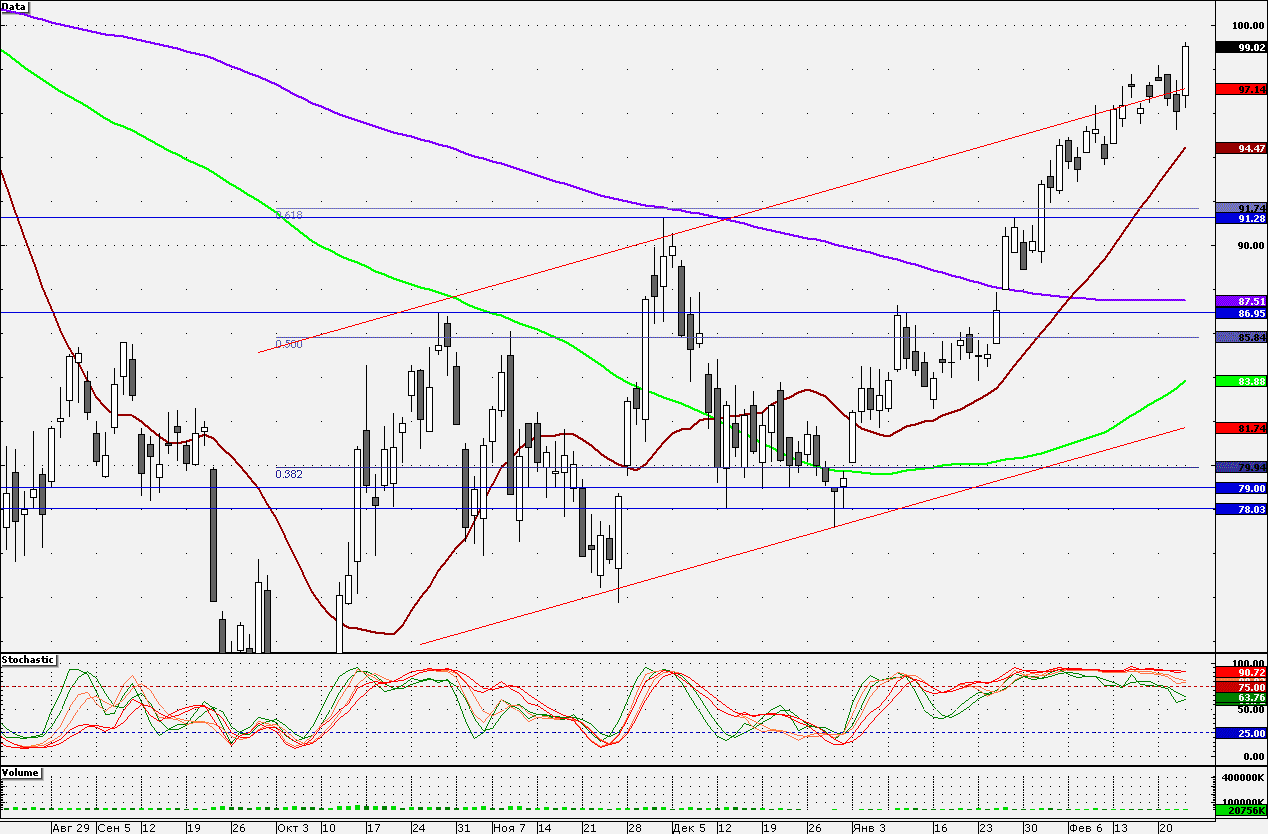Click the 14 date label after Ноя 7
The width and height of the screenshot is (1268, 834).
pos(544,828)
